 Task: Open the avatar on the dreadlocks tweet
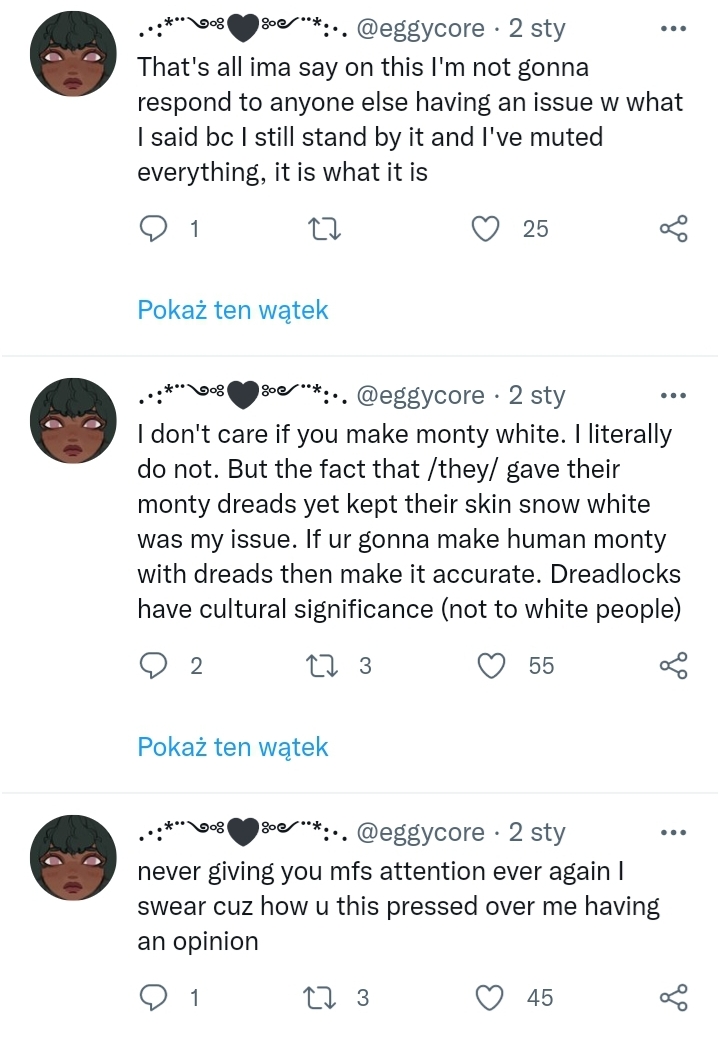point(72,426)
